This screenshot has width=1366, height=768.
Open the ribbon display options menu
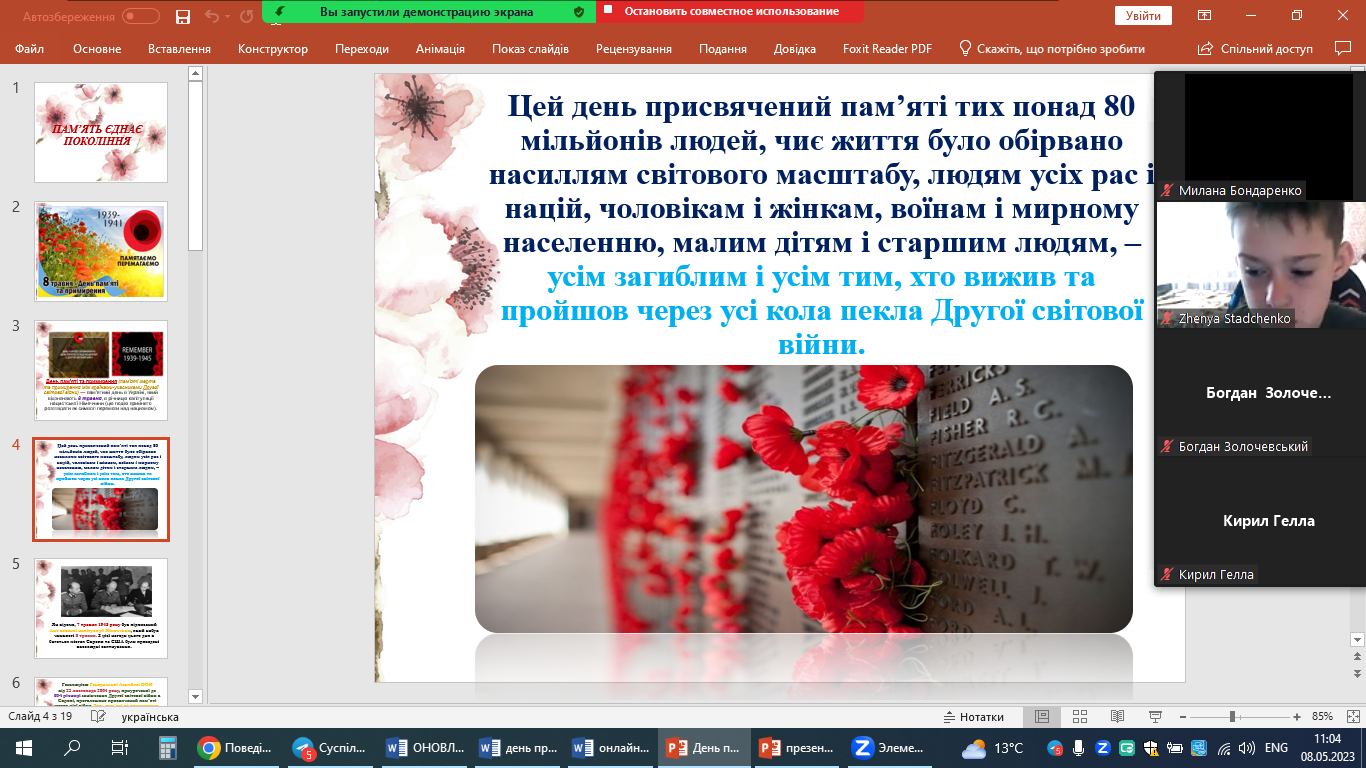point(1206,16)
